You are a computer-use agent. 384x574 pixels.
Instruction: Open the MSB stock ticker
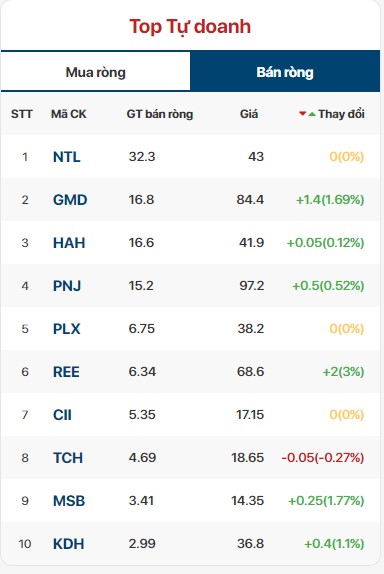coord(69,501)
